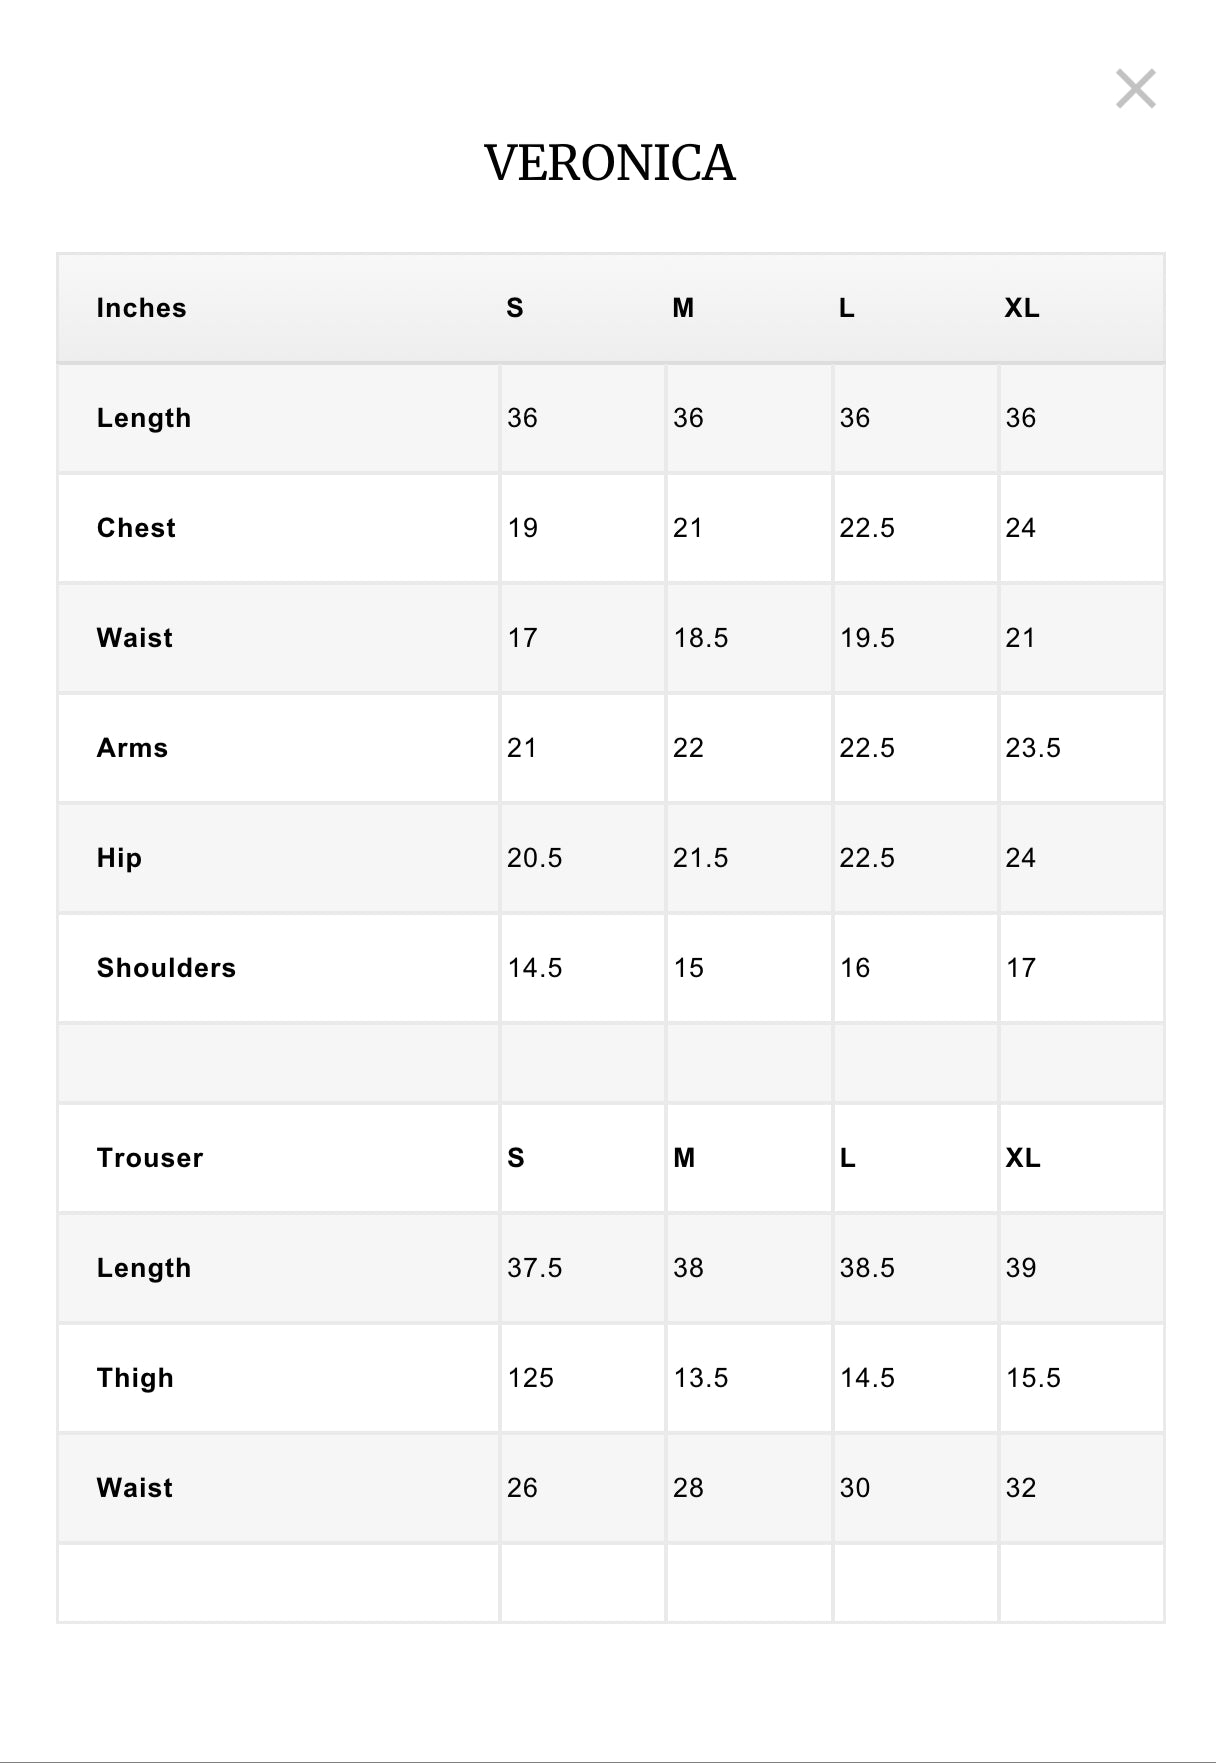Select the Inches header cell
The image size is (1216, 1763).
[141, 308]
